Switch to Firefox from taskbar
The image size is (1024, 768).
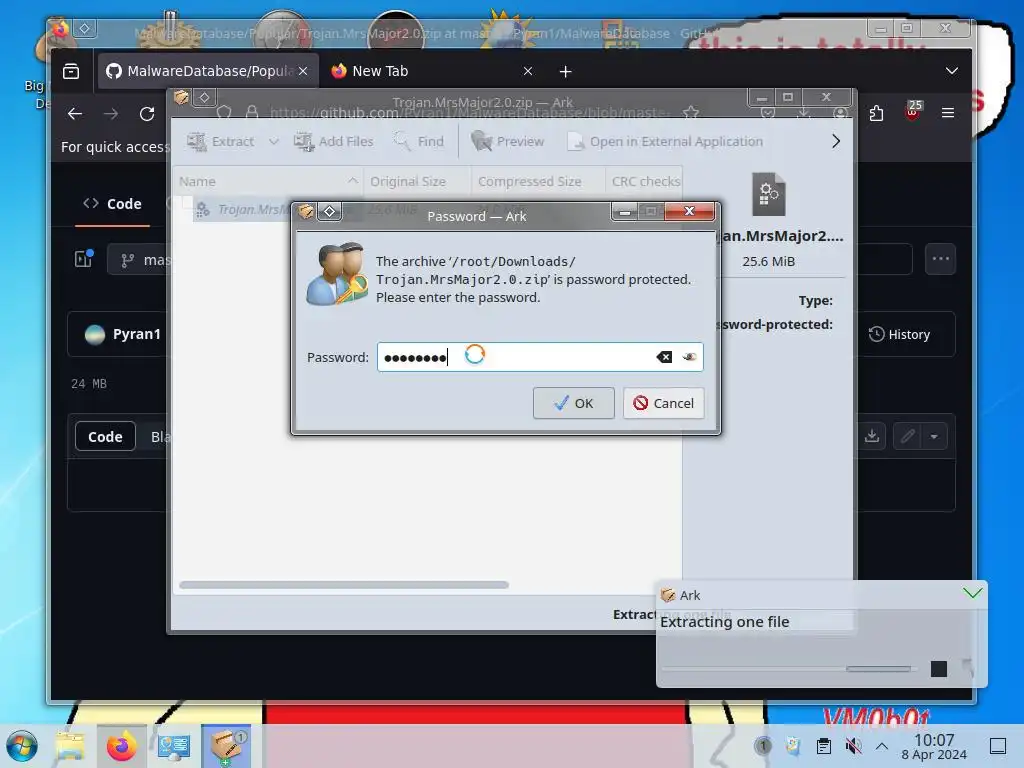[121, 746]
